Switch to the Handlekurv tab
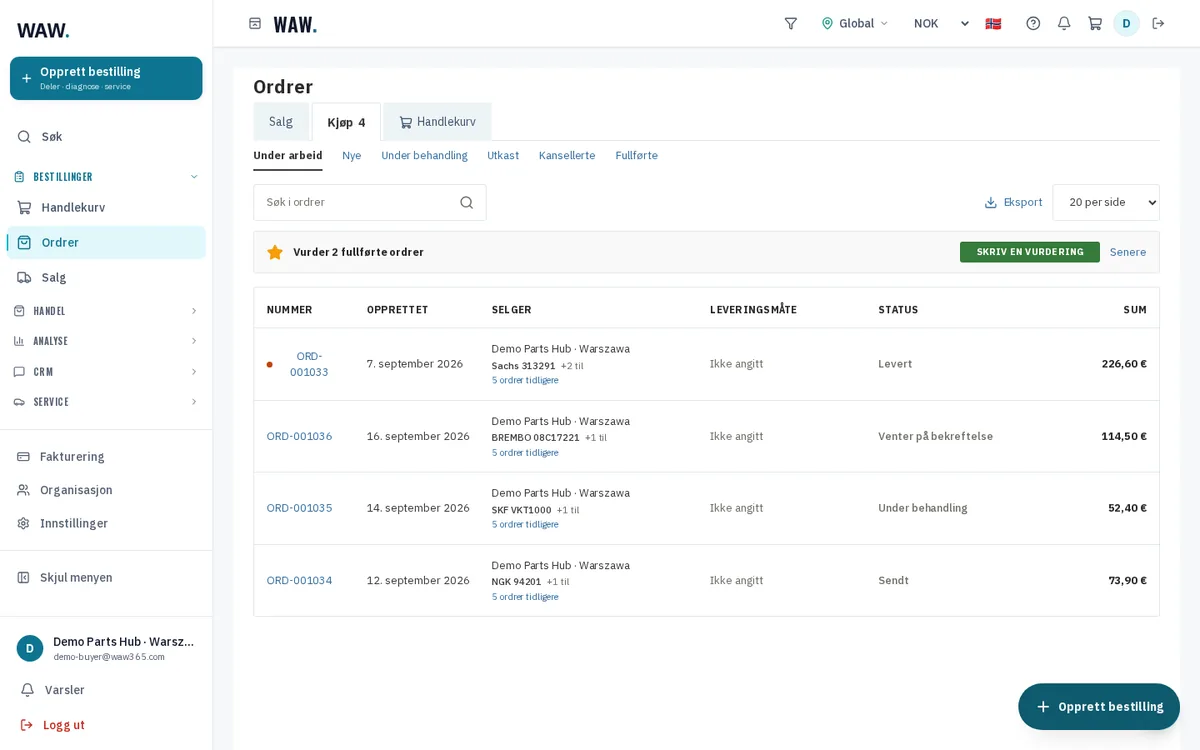Viewport: 1200px width, 750px height. click(437, 122)
